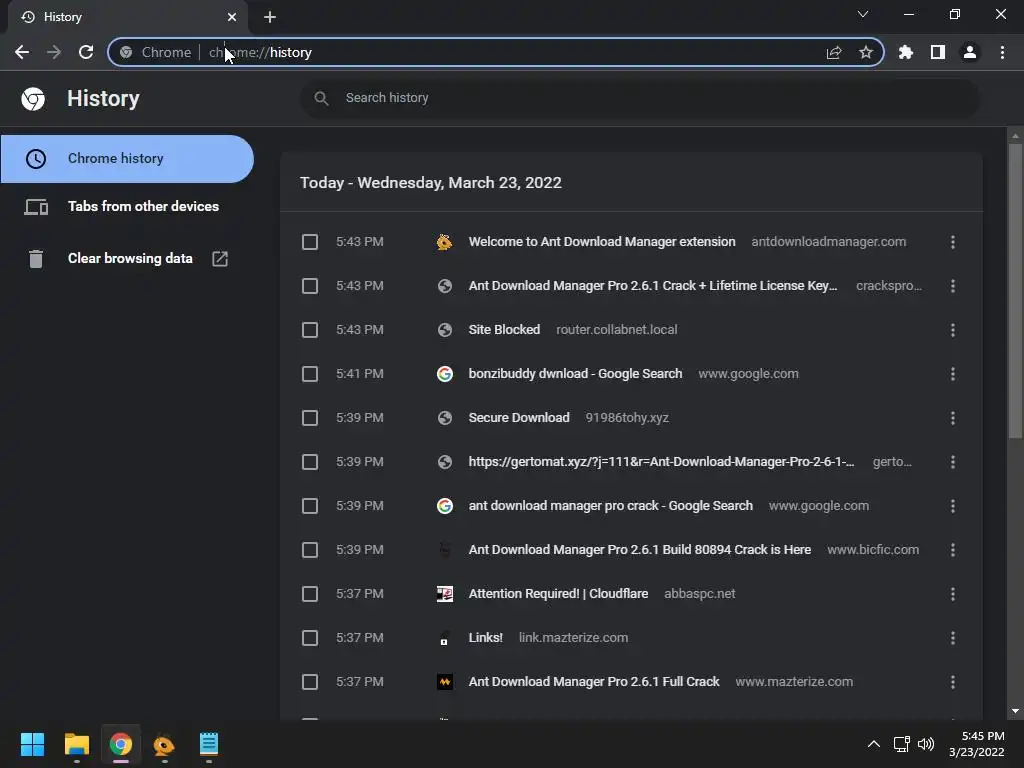This screenshot has width=1024, height=768.
Task: Click the vertical scrollbar of history list
Action: (x=1015, y=291)
